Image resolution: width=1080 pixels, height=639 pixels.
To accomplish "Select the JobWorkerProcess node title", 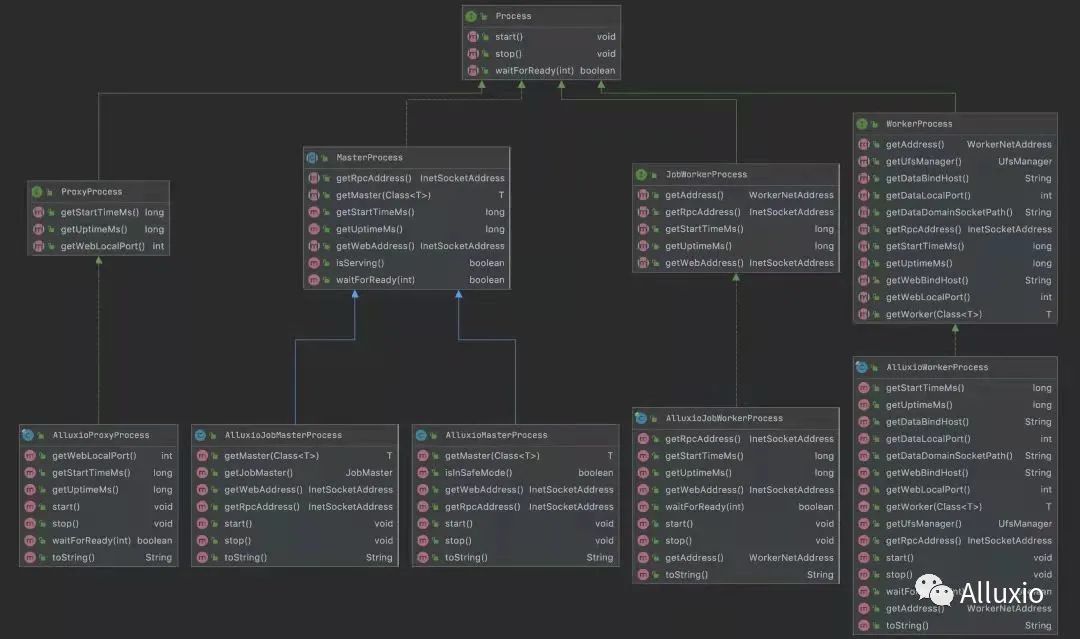I will tap(706, 174).
